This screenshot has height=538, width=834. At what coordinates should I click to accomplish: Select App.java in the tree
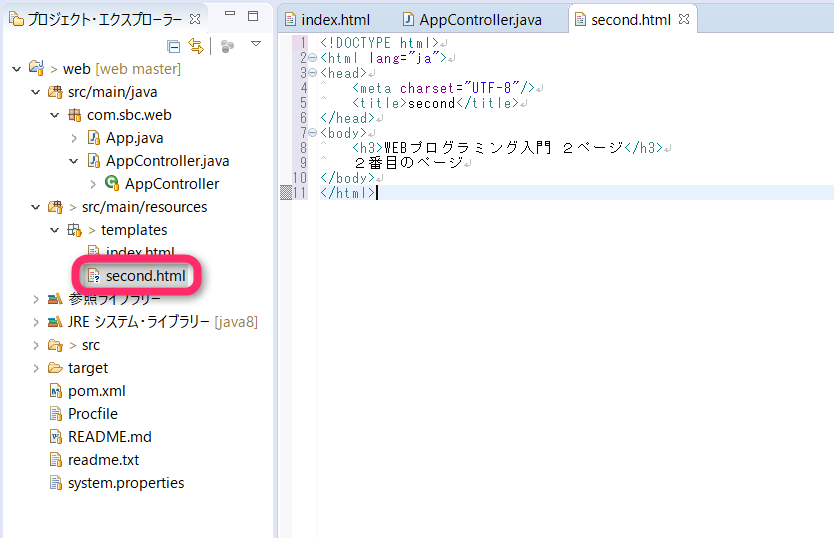[135, 138]
